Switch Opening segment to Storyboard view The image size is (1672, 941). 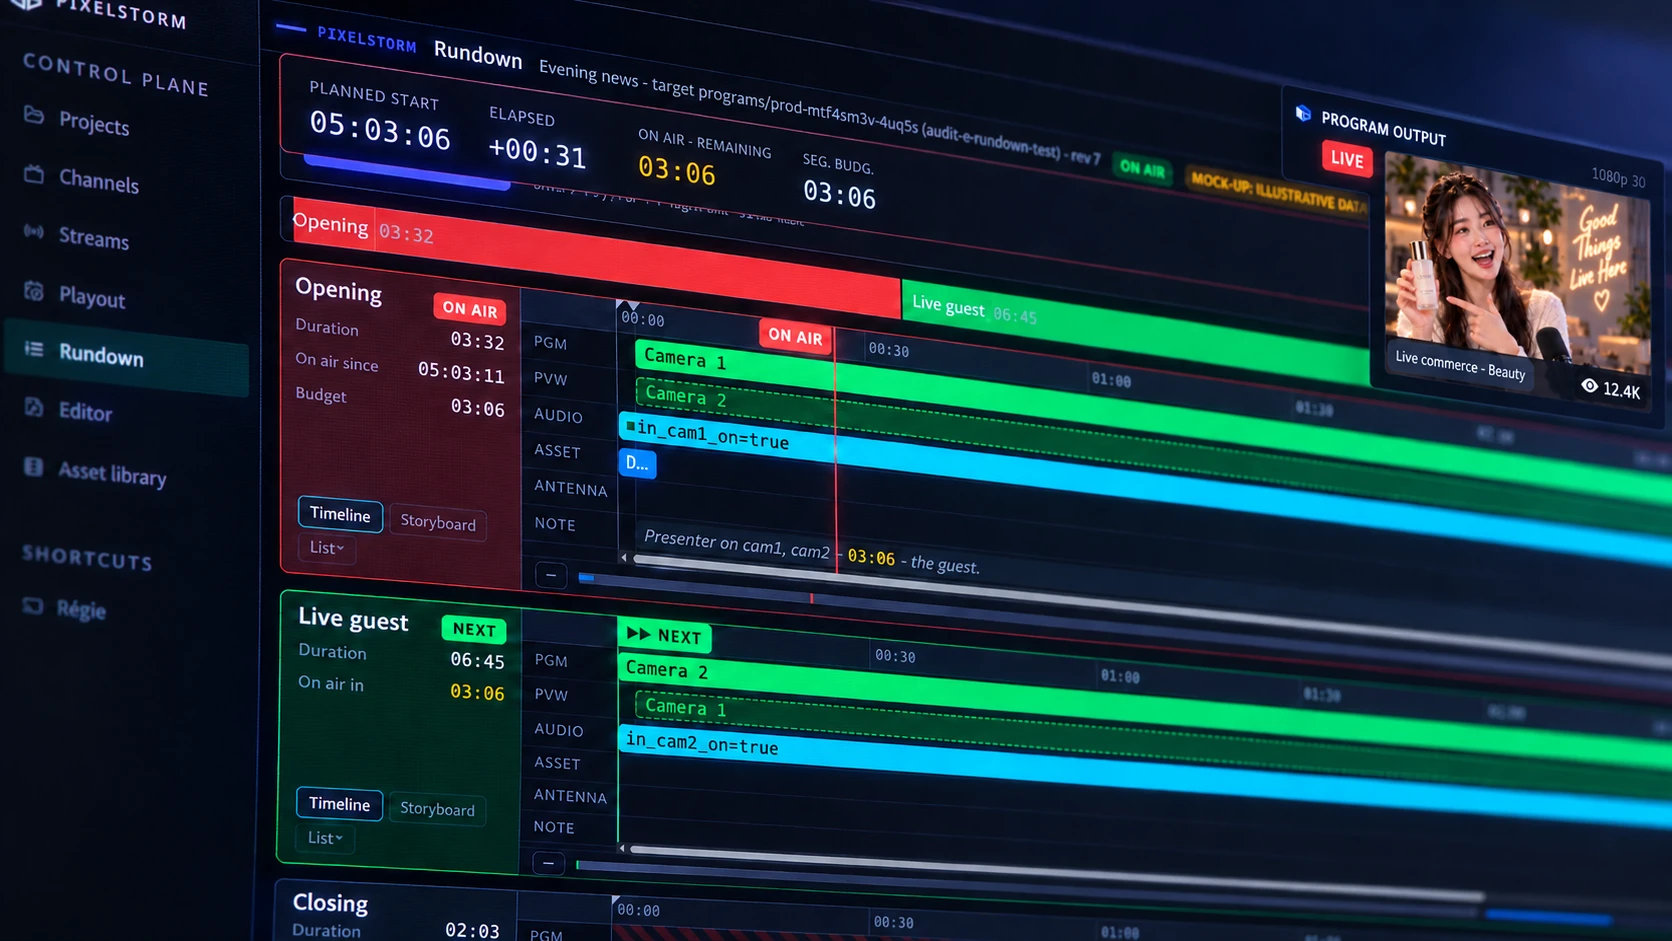pyautogui.click(x=438, y=523)
